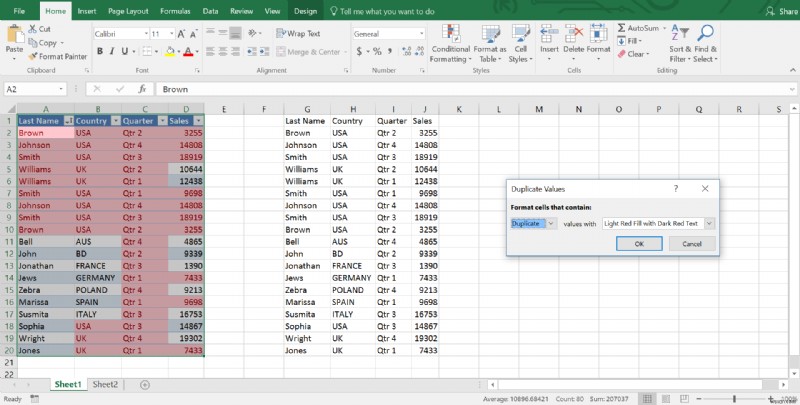Viewport: 800px width, 405px height.
Task: Click the Orientation text-angle icon
Action: (252, 34)
